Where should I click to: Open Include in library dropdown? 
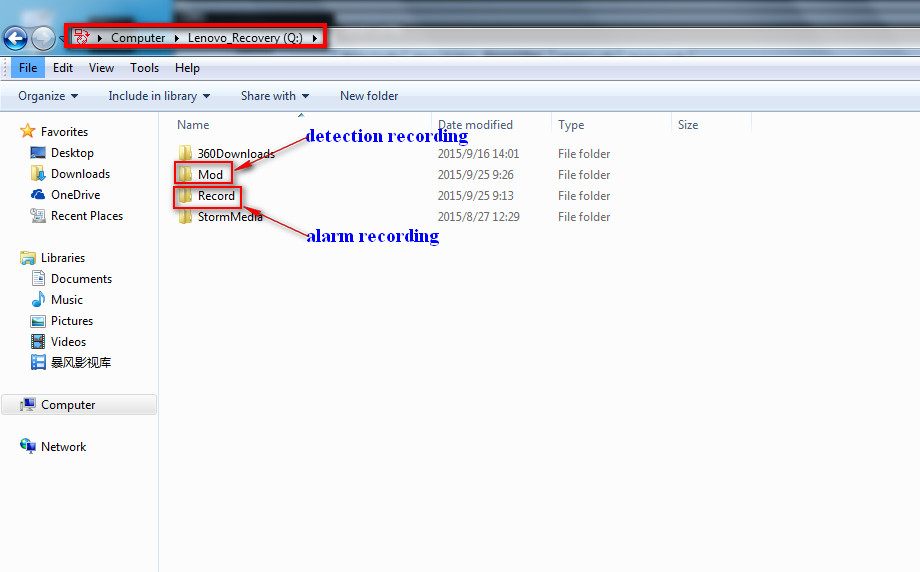point(159,96)
